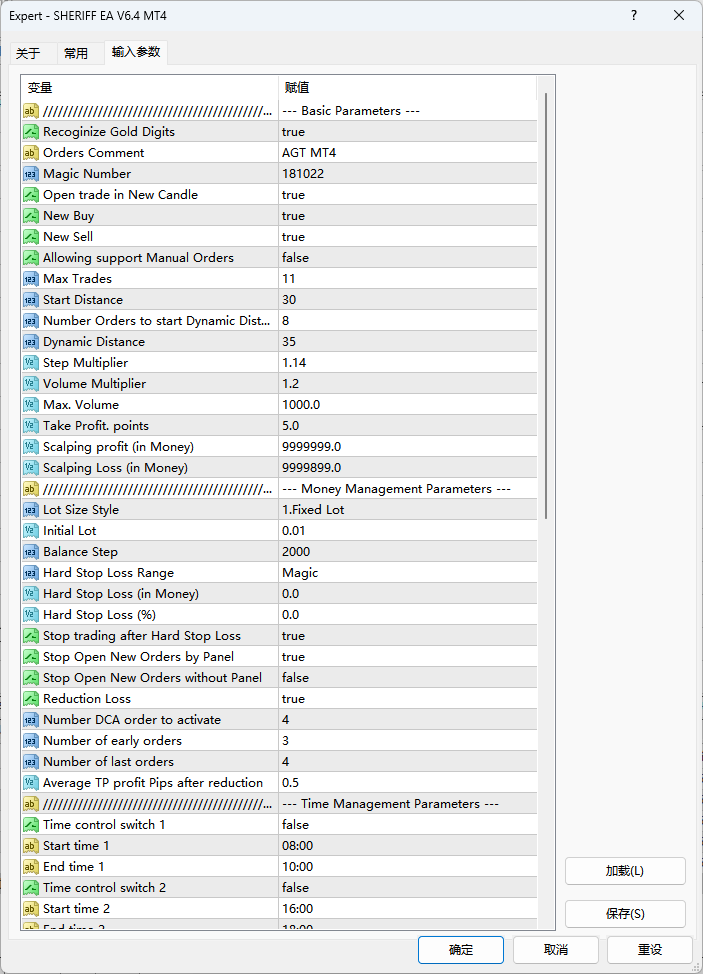Viewport: 703px width, 974px height.
Task: Open Time control switch 1 value dropdown
Action: coord(407,825)
